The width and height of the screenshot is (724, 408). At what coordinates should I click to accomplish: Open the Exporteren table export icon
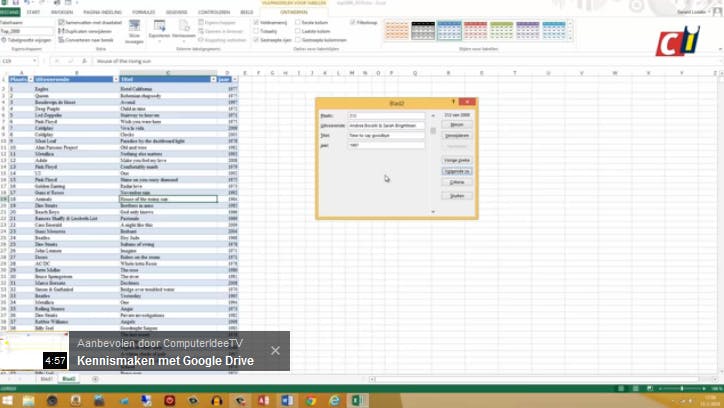coord(159,26)
